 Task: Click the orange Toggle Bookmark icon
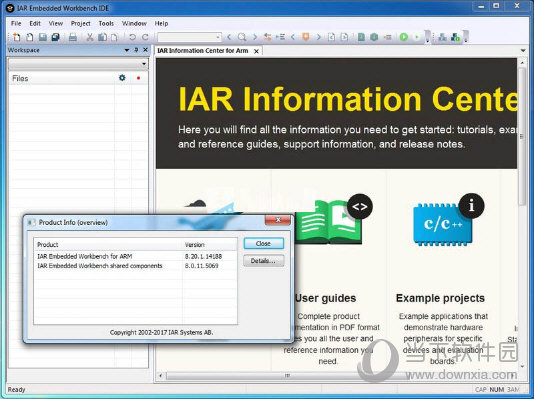[x=306, y=37]
